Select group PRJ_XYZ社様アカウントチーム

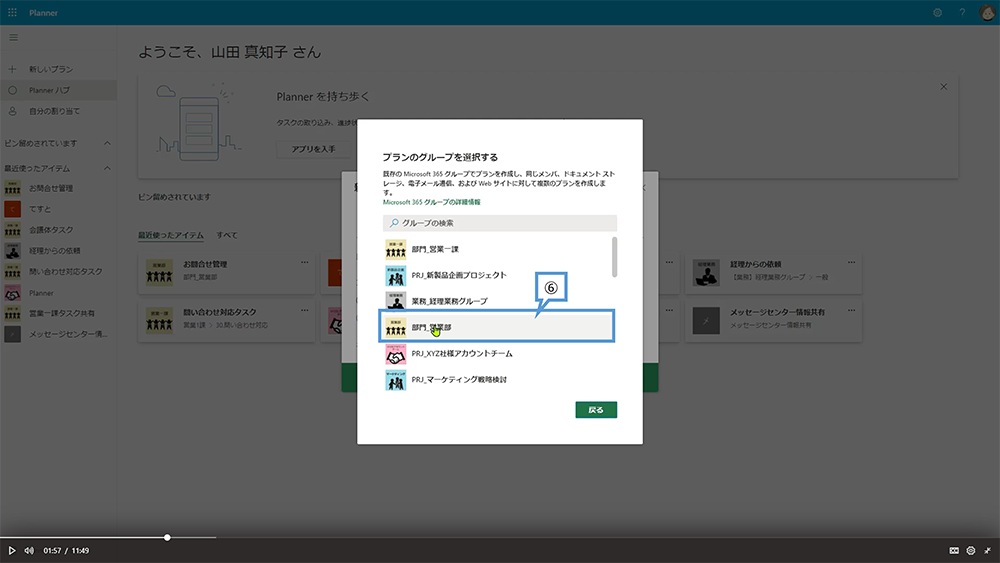(497, 353)
